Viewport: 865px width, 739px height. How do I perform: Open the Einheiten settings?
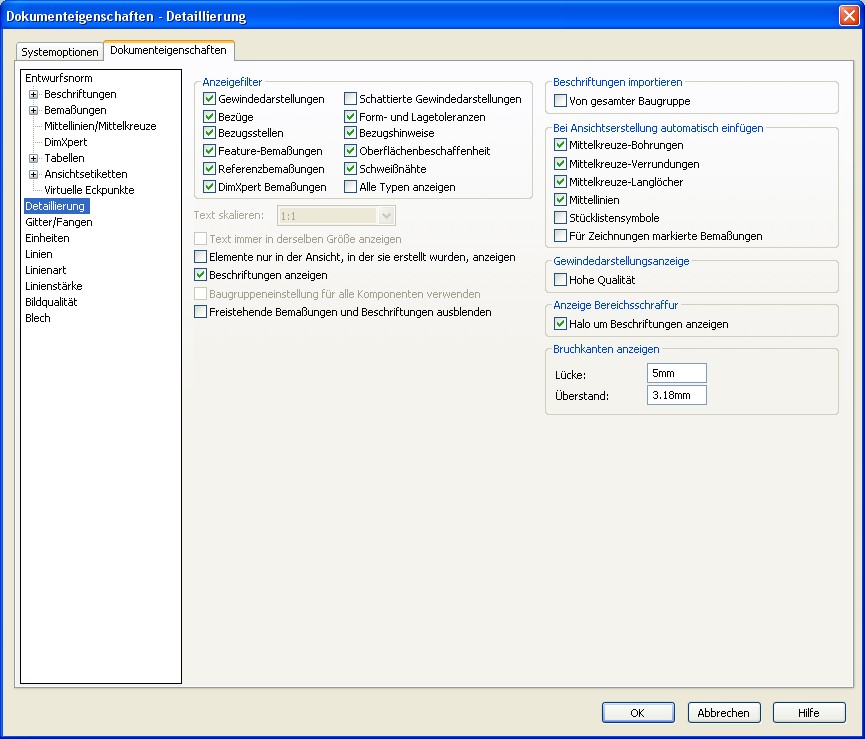(x=47, y=238)
